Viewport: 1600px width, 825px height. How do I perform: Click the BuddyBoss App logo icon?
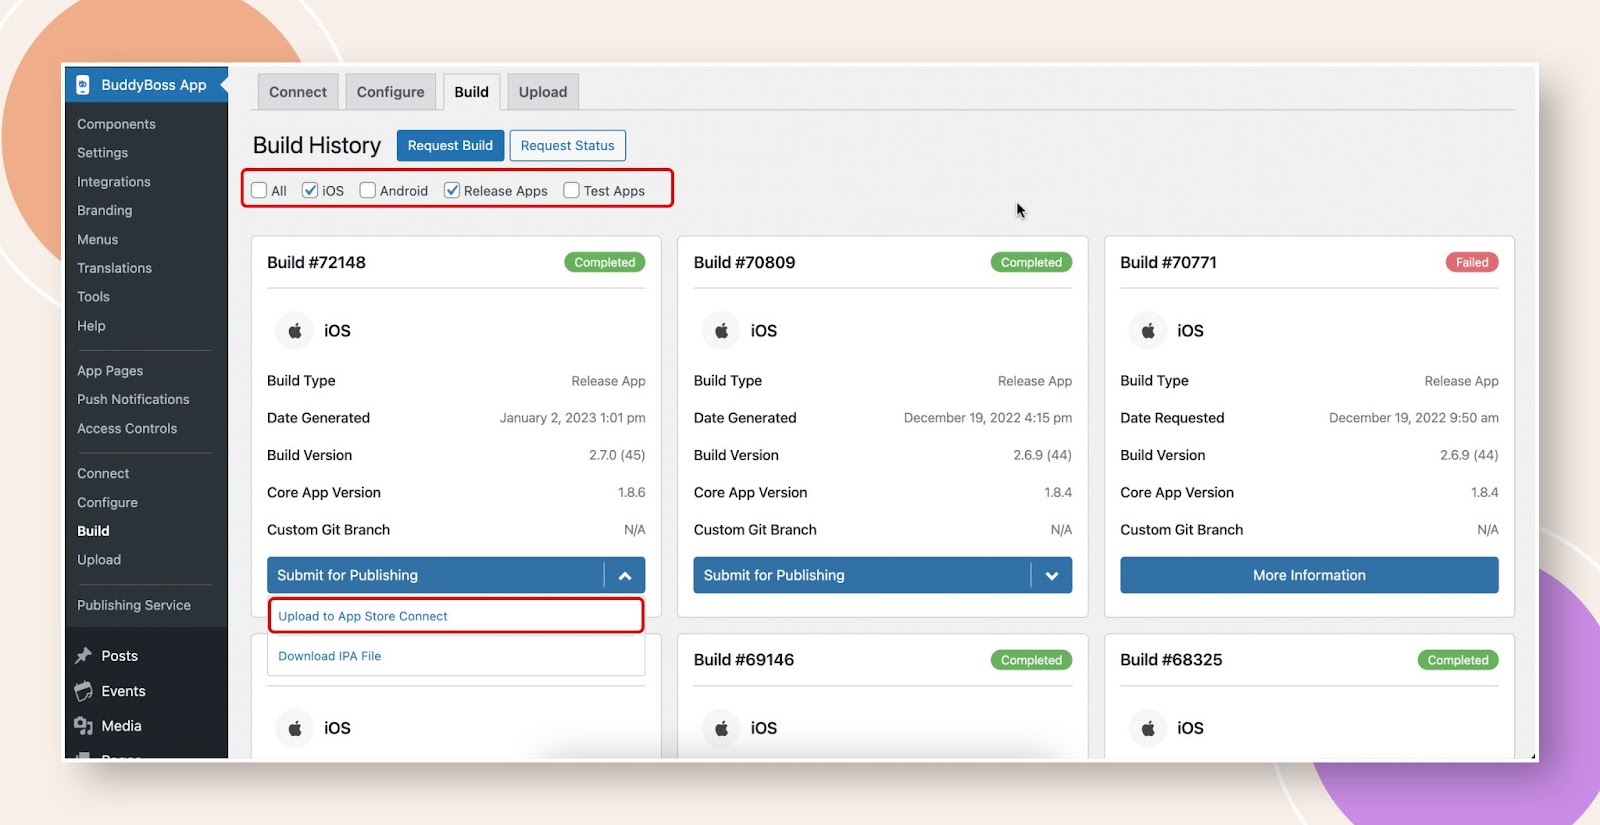tap(83, 85)
